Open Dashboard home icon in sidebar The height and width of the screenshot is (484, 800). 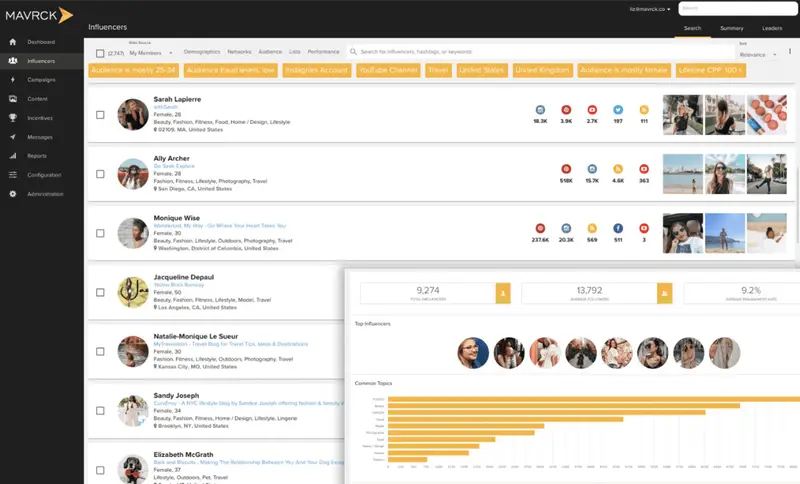pyautogui.click(x=12, y=42)
